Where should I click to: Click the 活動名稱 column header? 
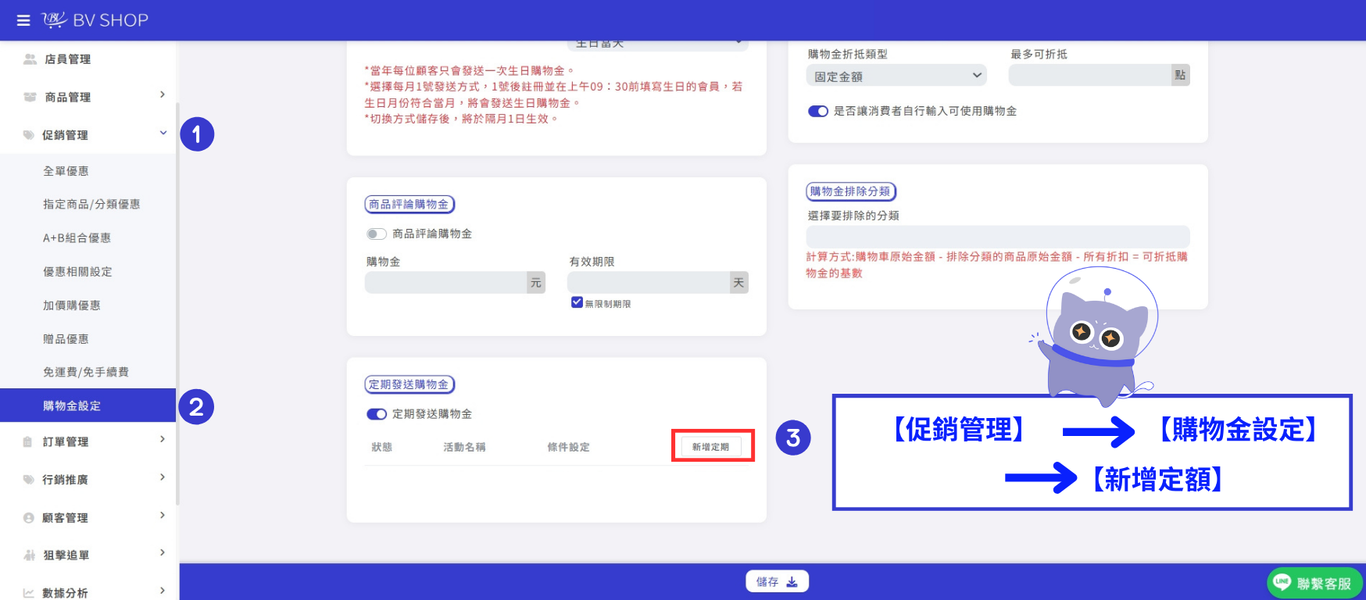464,447
